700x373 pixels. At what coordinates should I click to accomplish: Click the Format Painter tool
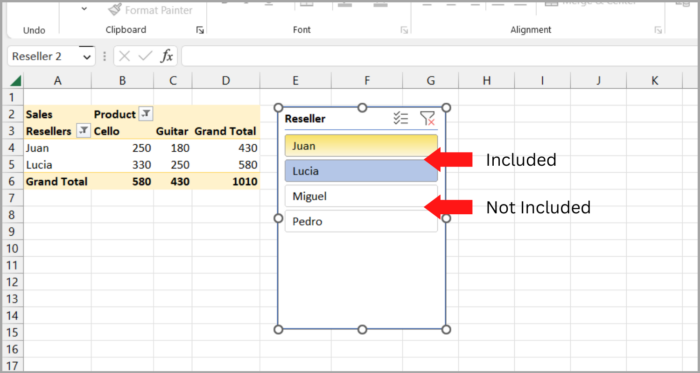click(x=150, y=9)
